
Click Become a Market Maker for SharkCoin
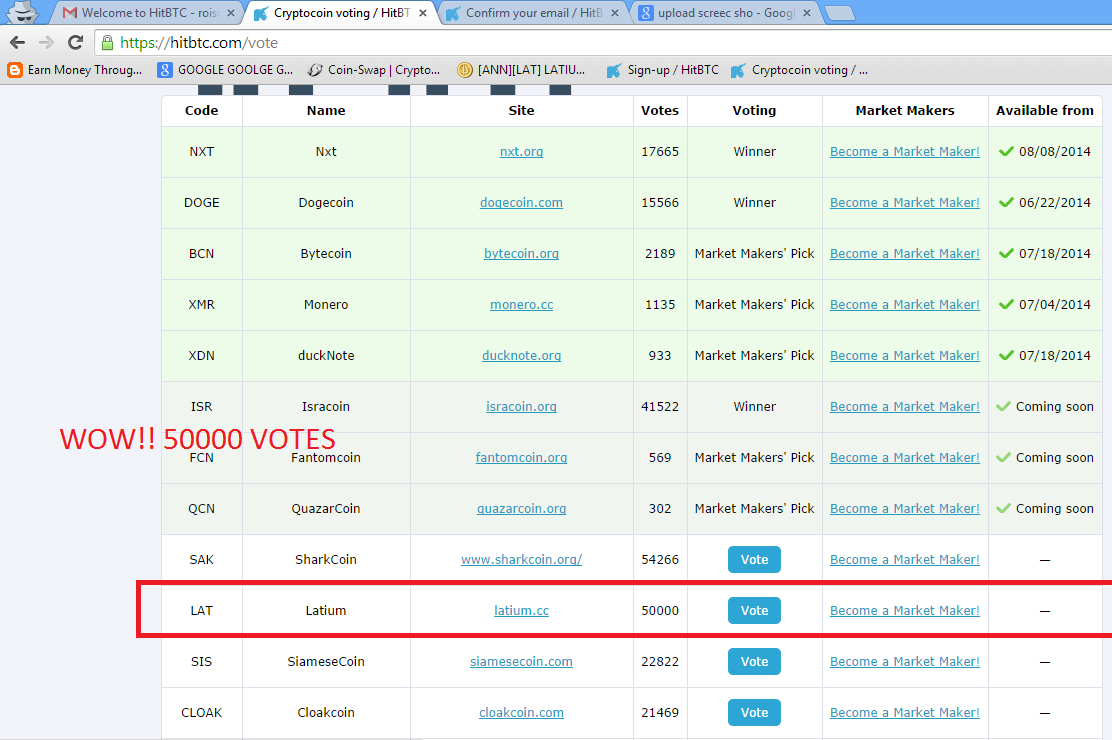coord(905,560)
